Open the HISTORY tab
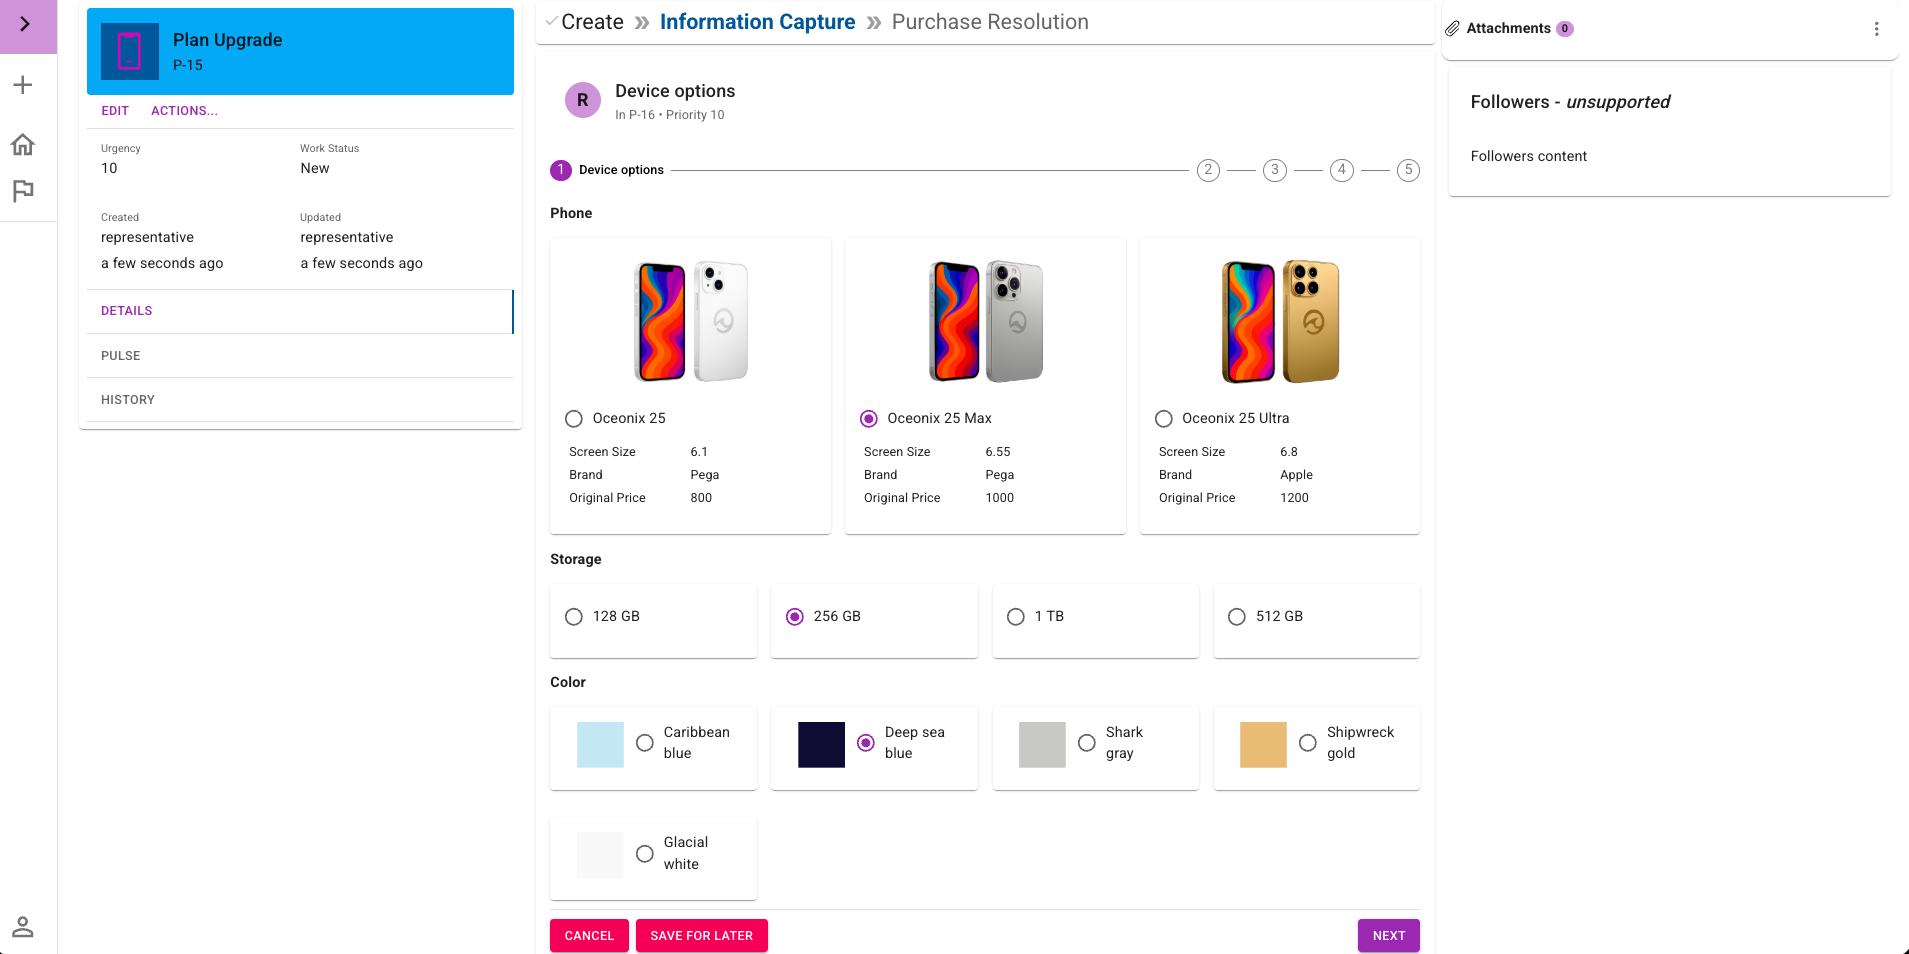The height and width of the screenshot is (954, 1909). tap(128, 400)
